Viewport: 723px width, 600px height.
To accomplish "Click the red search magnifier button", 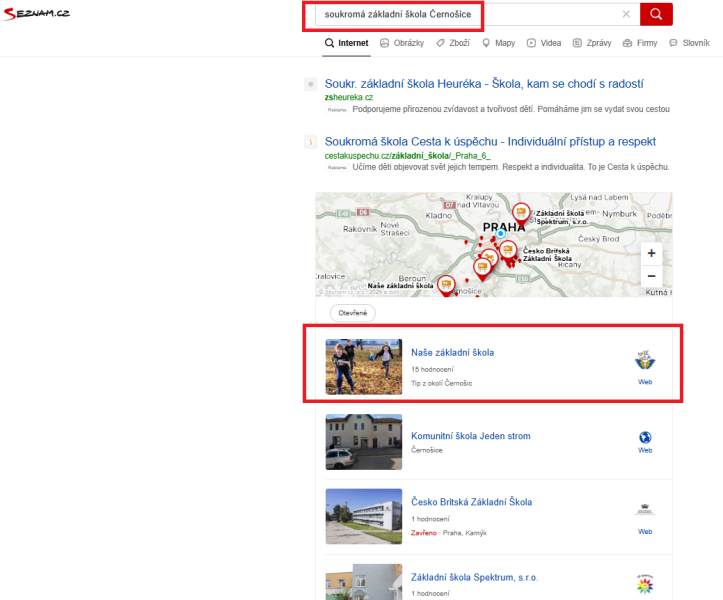I will click(x=656, y=14).
